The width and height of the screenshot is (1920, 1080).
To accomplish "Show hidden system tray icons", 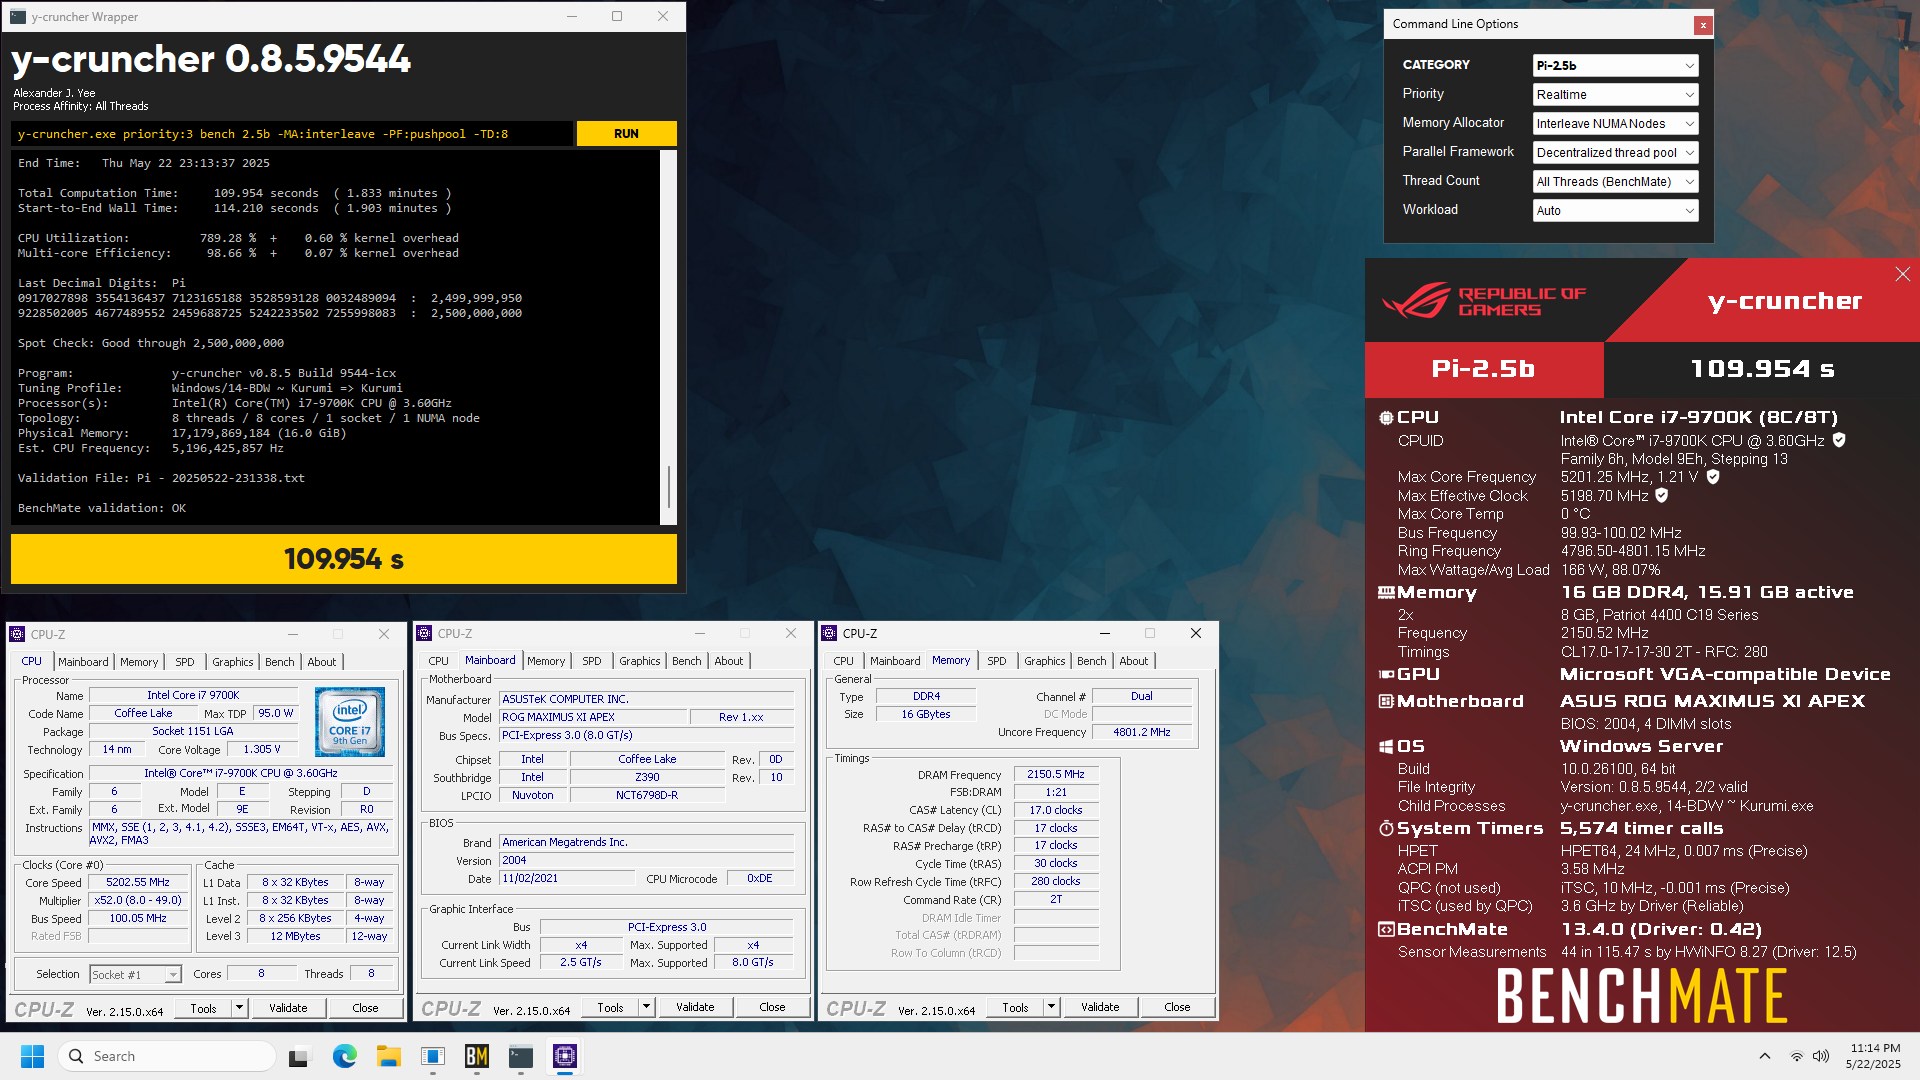I will pyautogui.click(x=1765, y=1056).
